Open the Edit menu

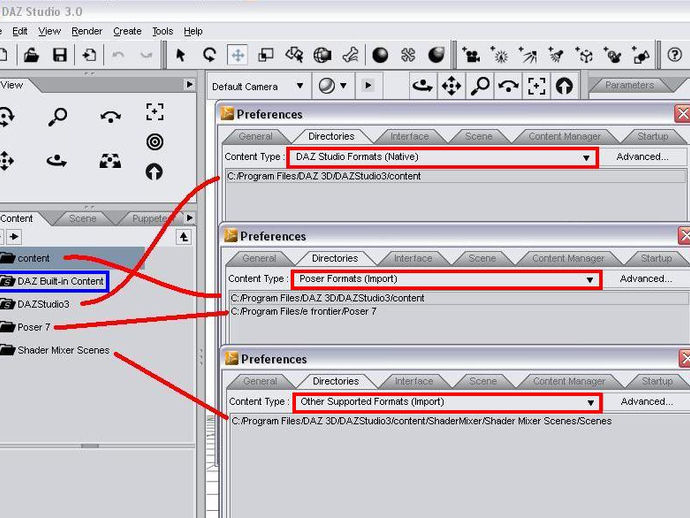click(x=20, y=31)
